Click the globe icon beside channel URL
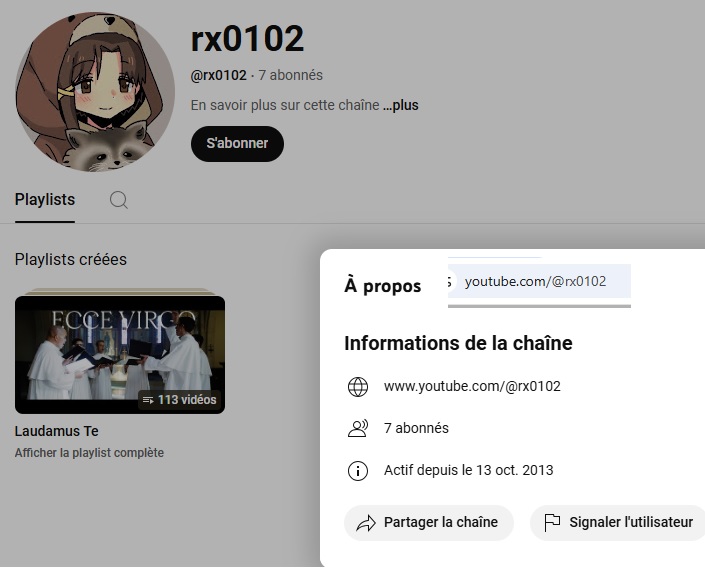This screenshot has width=705, height=568. pos(358,387)
